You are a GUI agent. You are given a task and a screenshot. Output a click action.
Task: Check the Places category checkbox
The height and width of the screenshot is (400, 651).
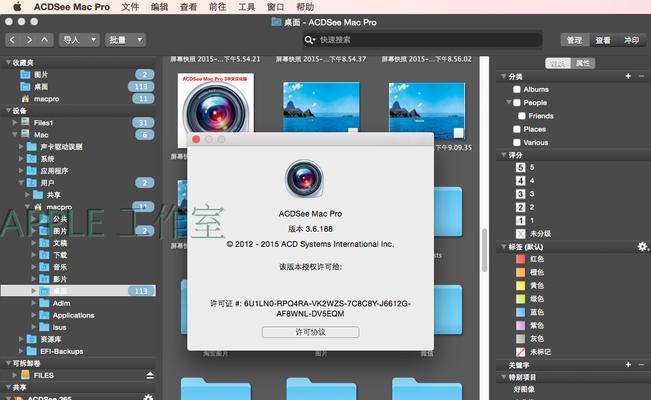[x=517, y=129]
